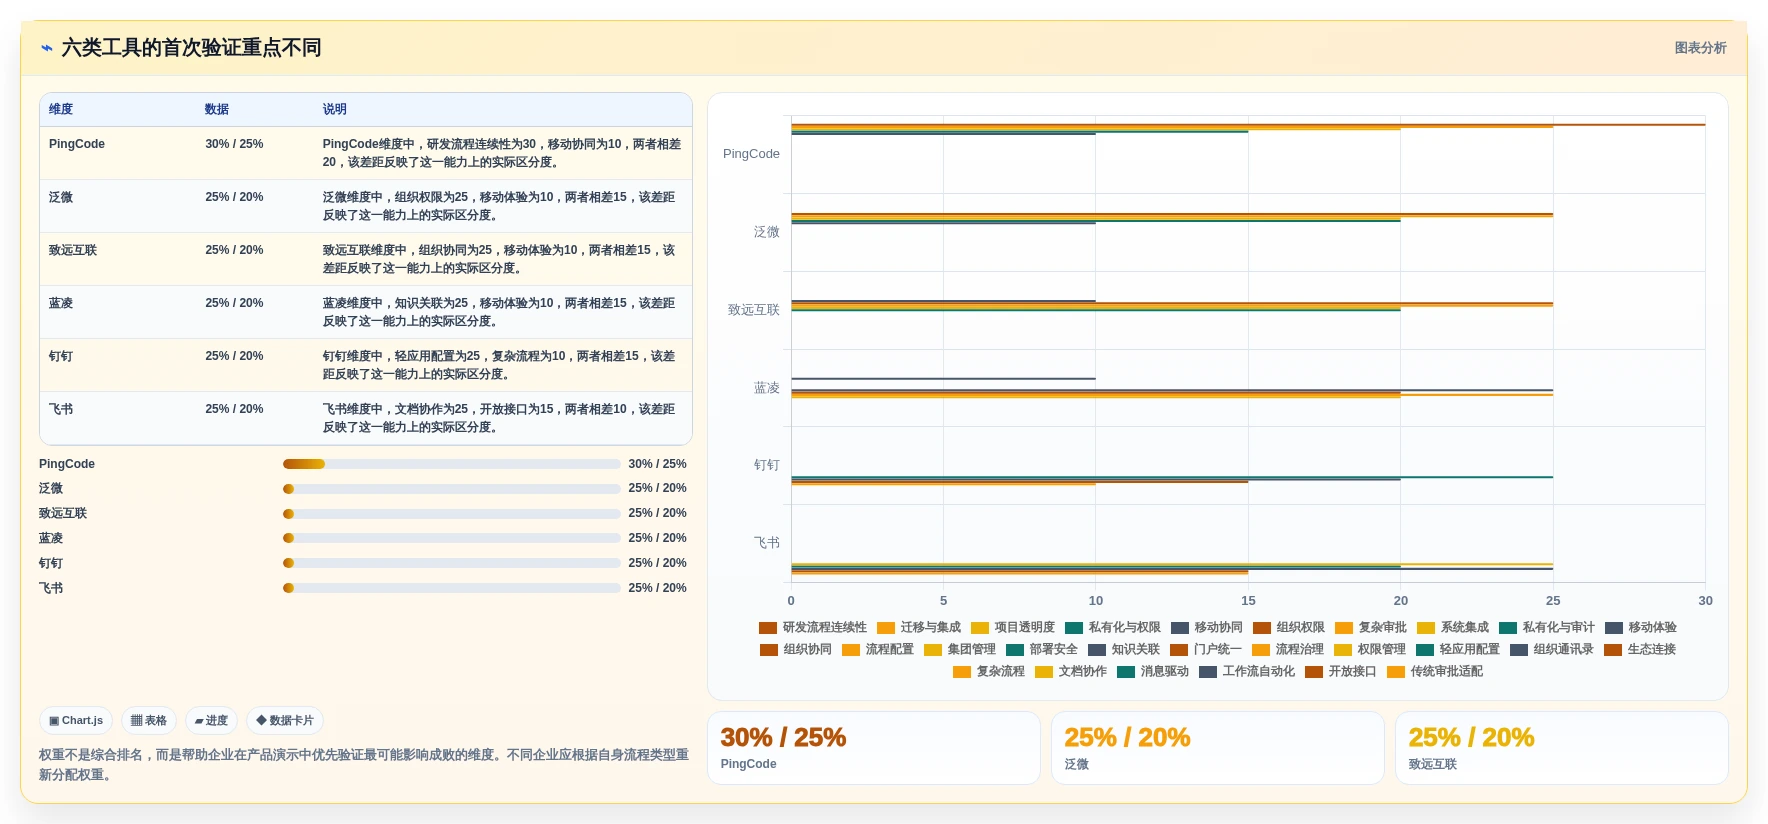Toggle the 移动体验 legend series
1768x824 pixels.
point(1641,627)
